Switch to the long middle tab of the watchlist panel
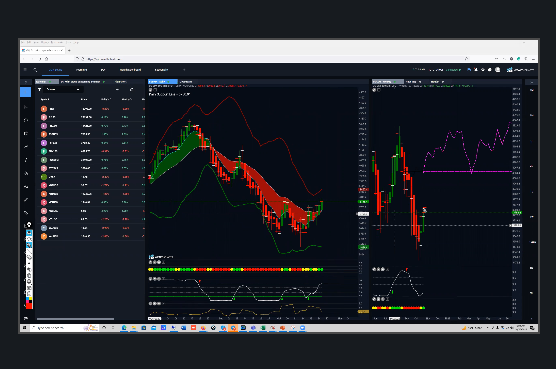Viewport: 556px width, 369px height. [82, 82]
